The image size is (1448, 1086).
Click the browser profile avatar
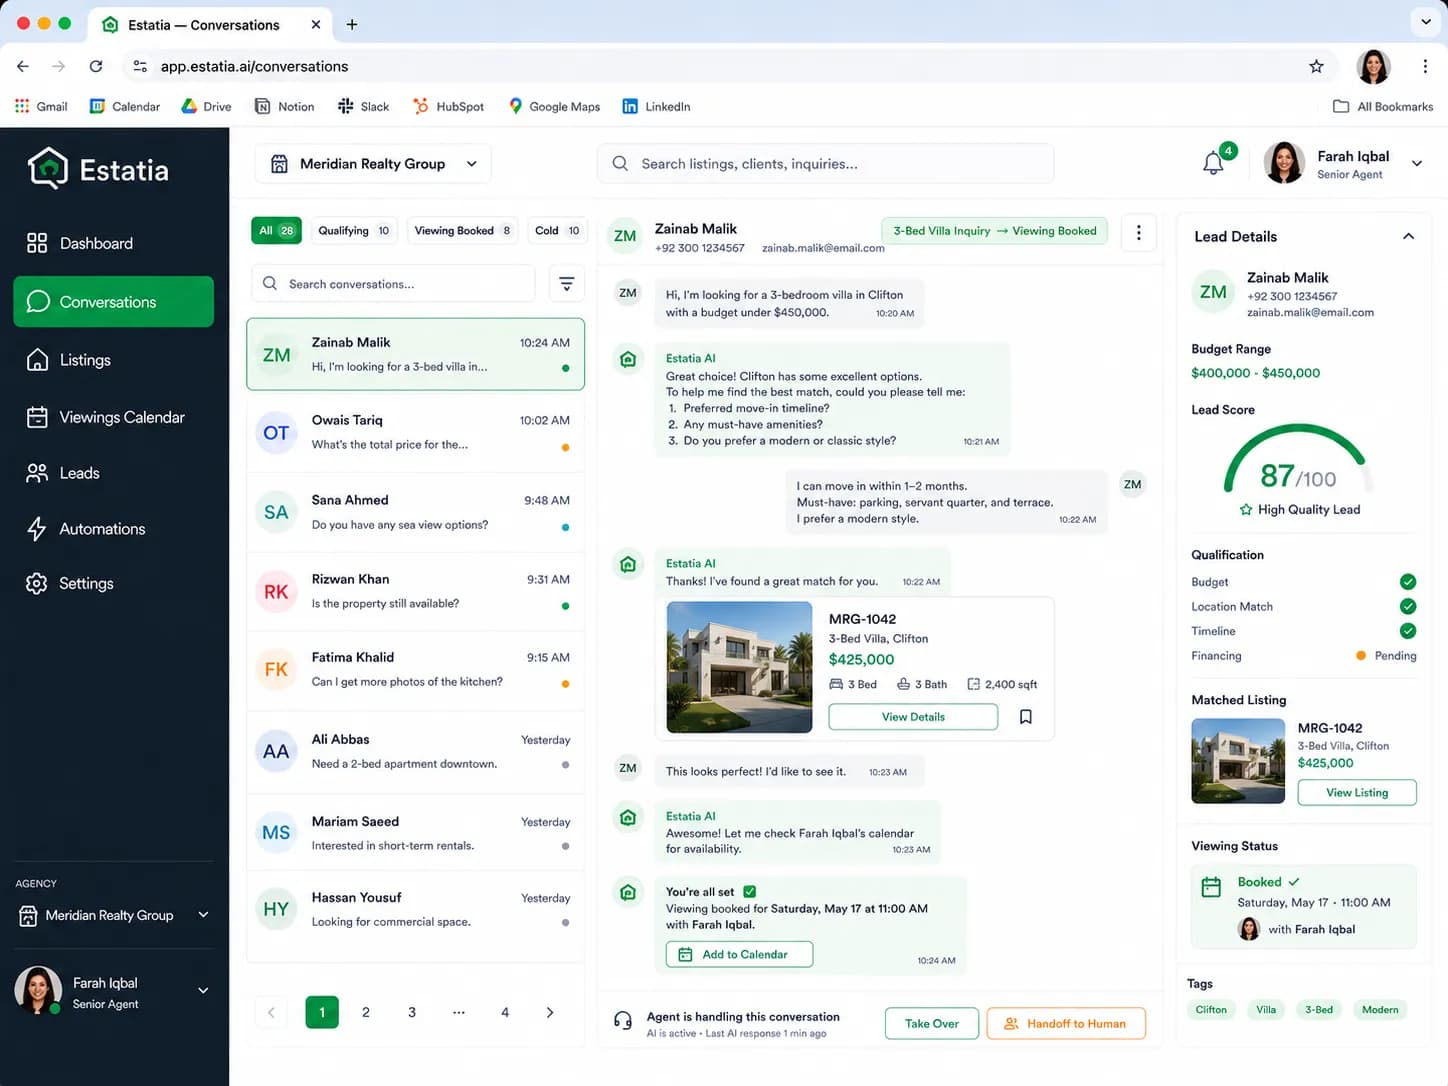(1373, 66)
